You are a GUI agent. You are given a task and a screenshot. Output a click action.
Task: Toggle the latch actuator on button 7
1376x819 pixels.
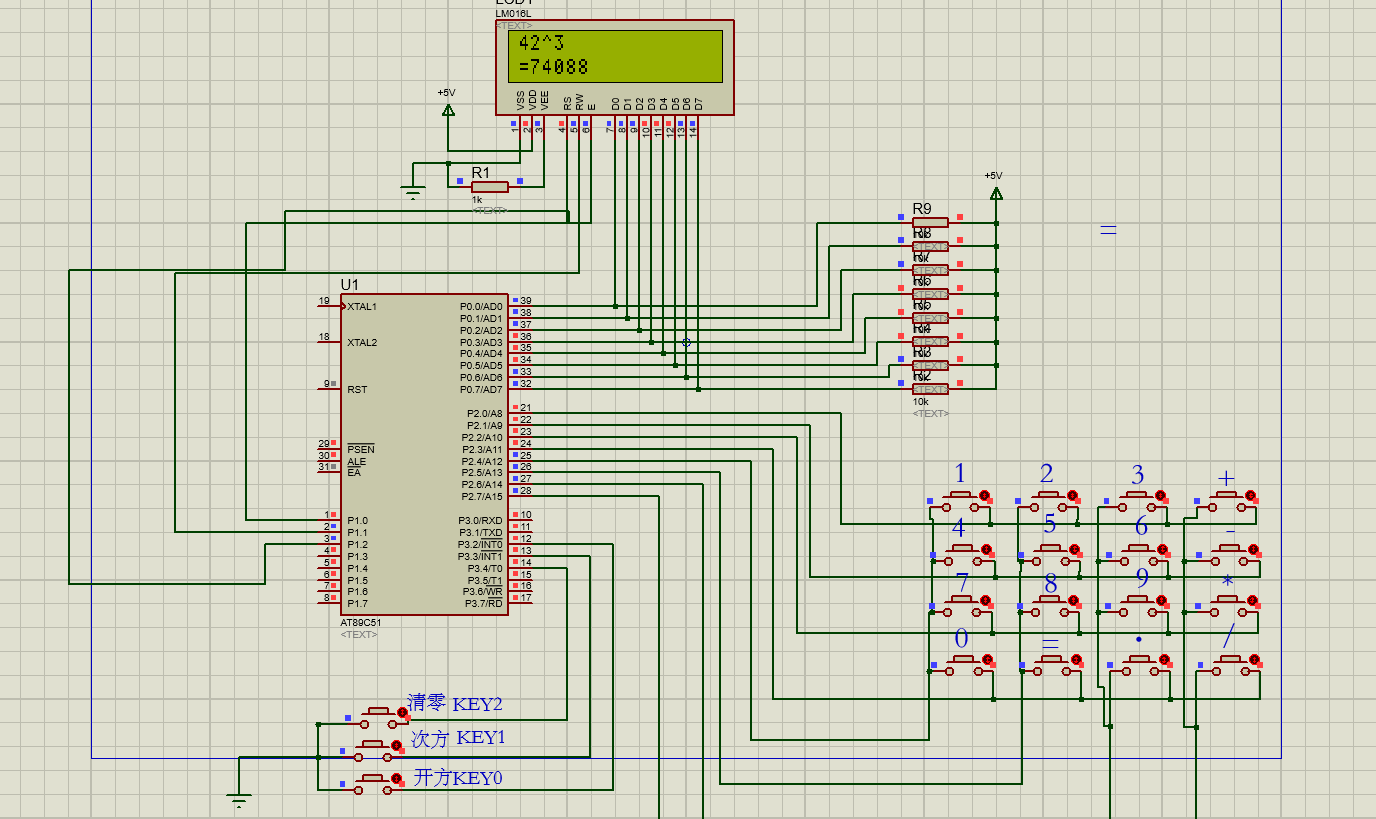pos(986,602)
